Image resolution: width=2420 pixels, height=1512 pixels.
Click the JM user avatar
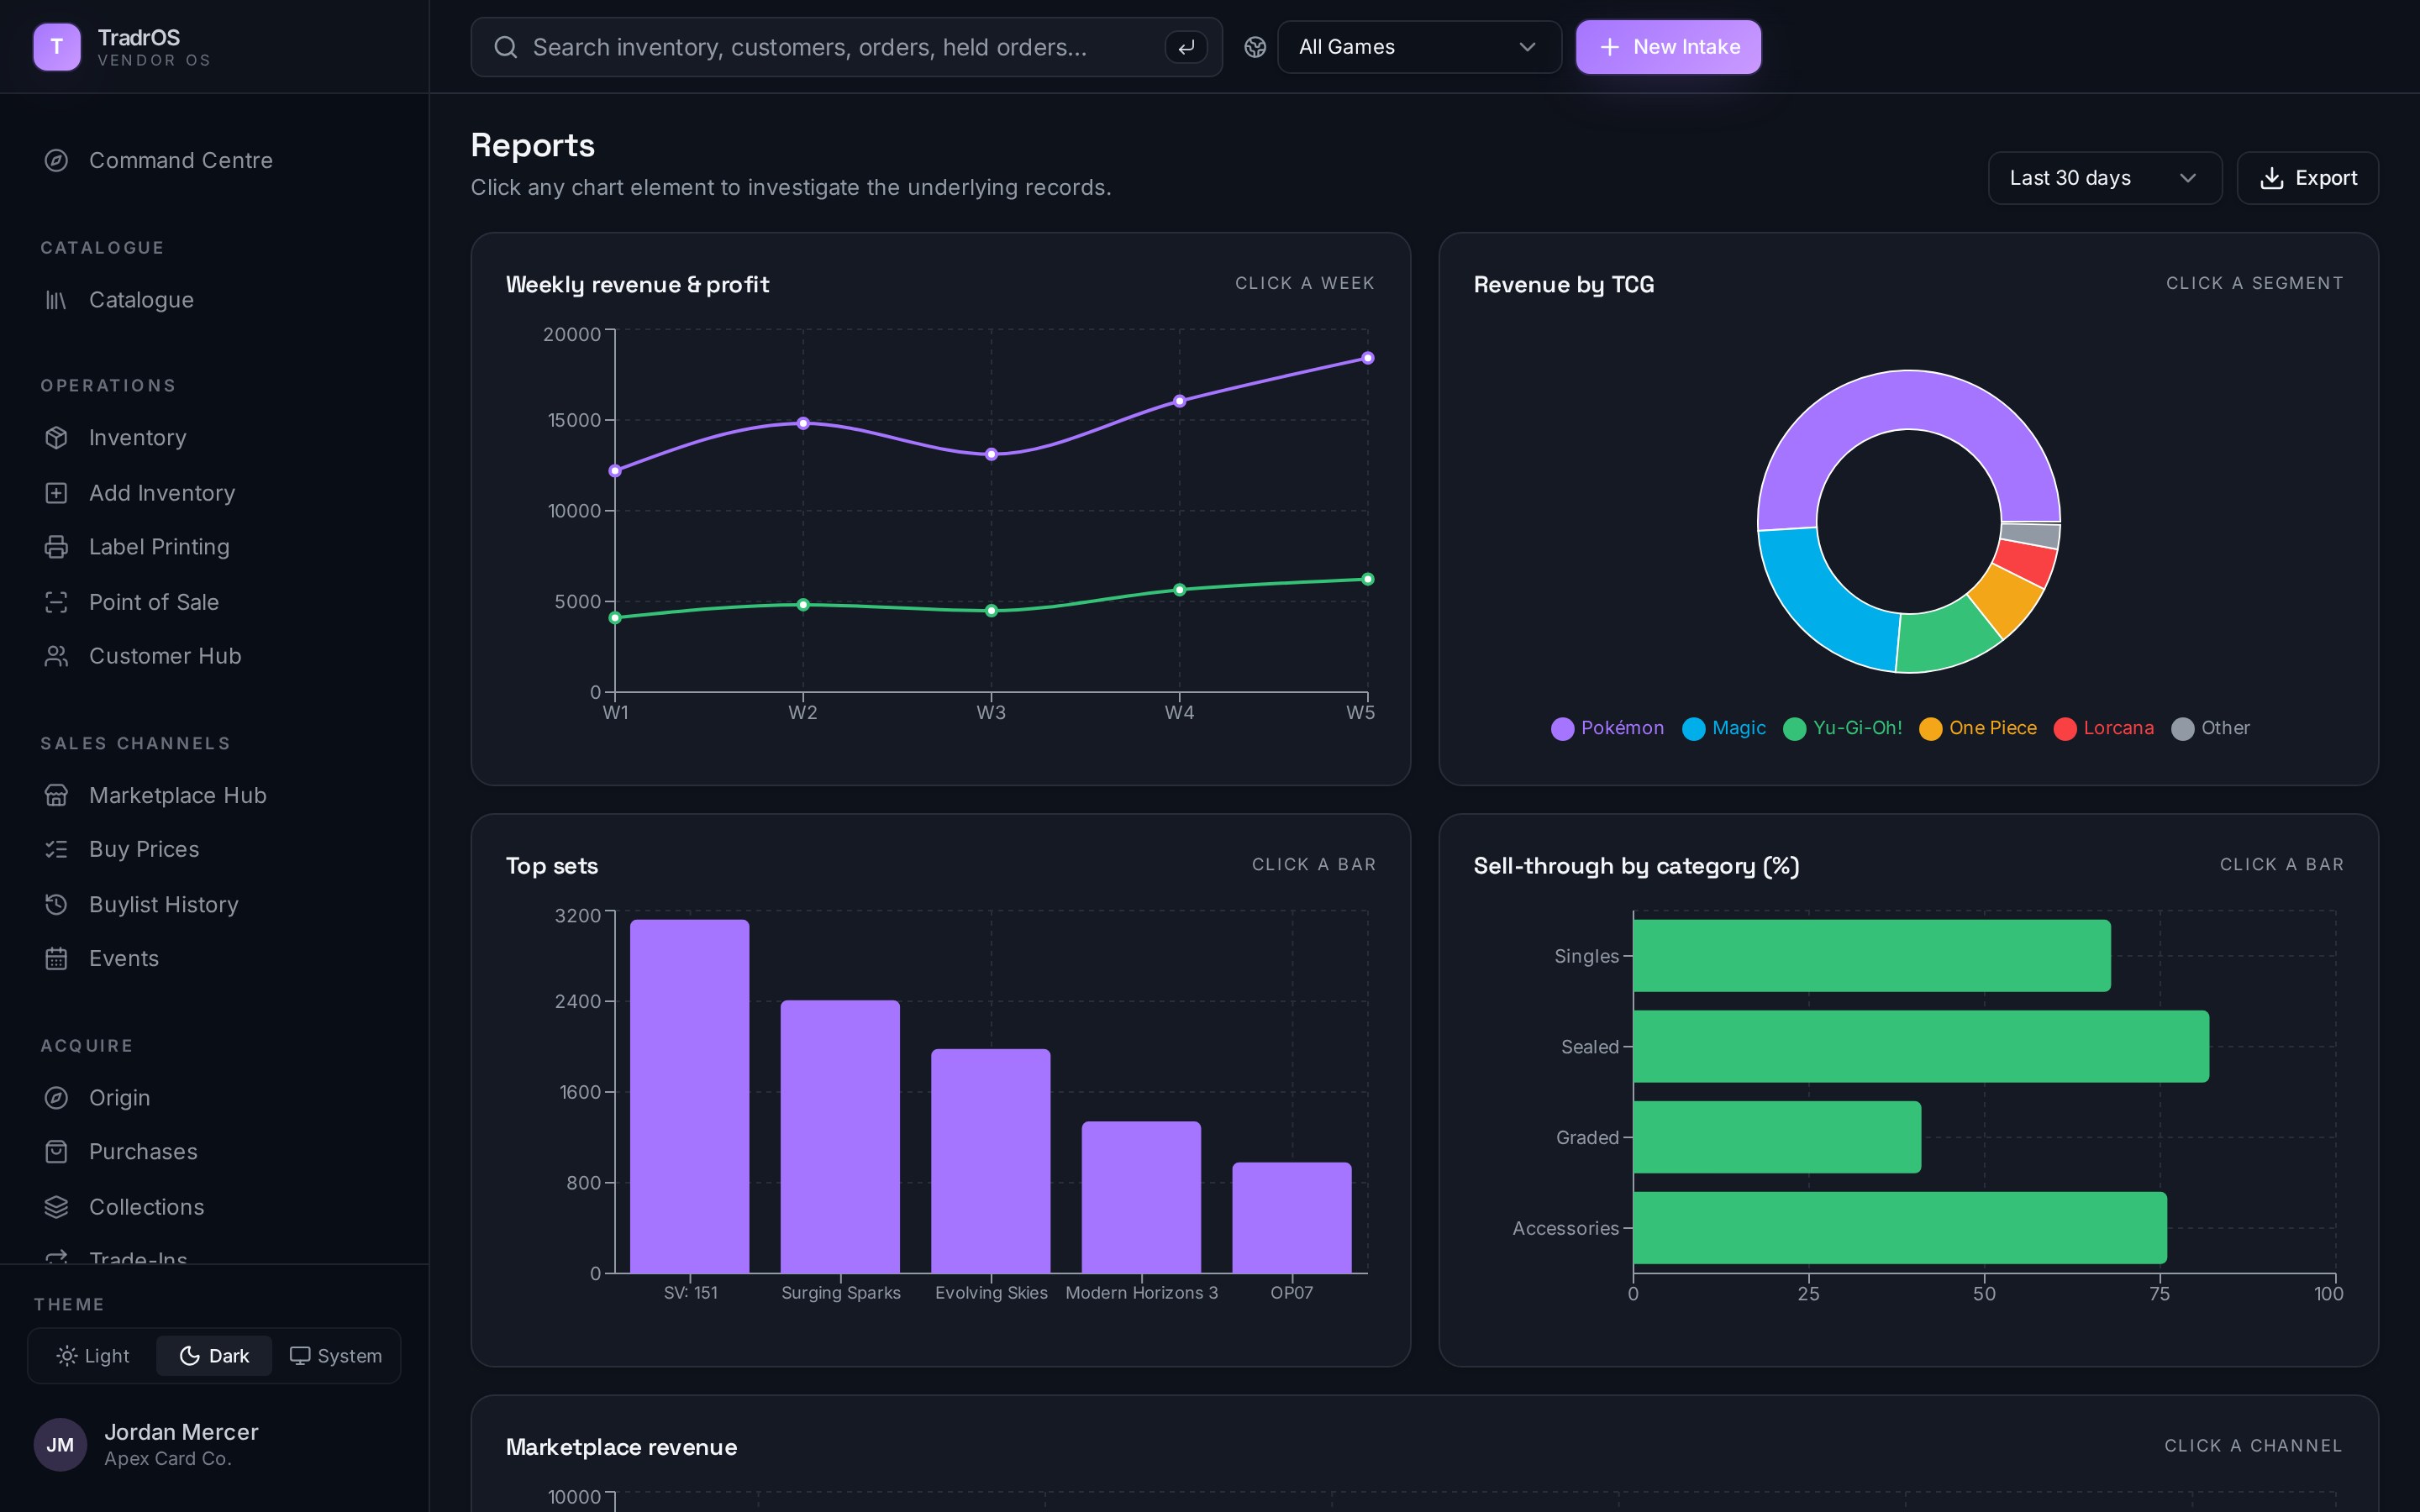click(x=60, y=1444)
